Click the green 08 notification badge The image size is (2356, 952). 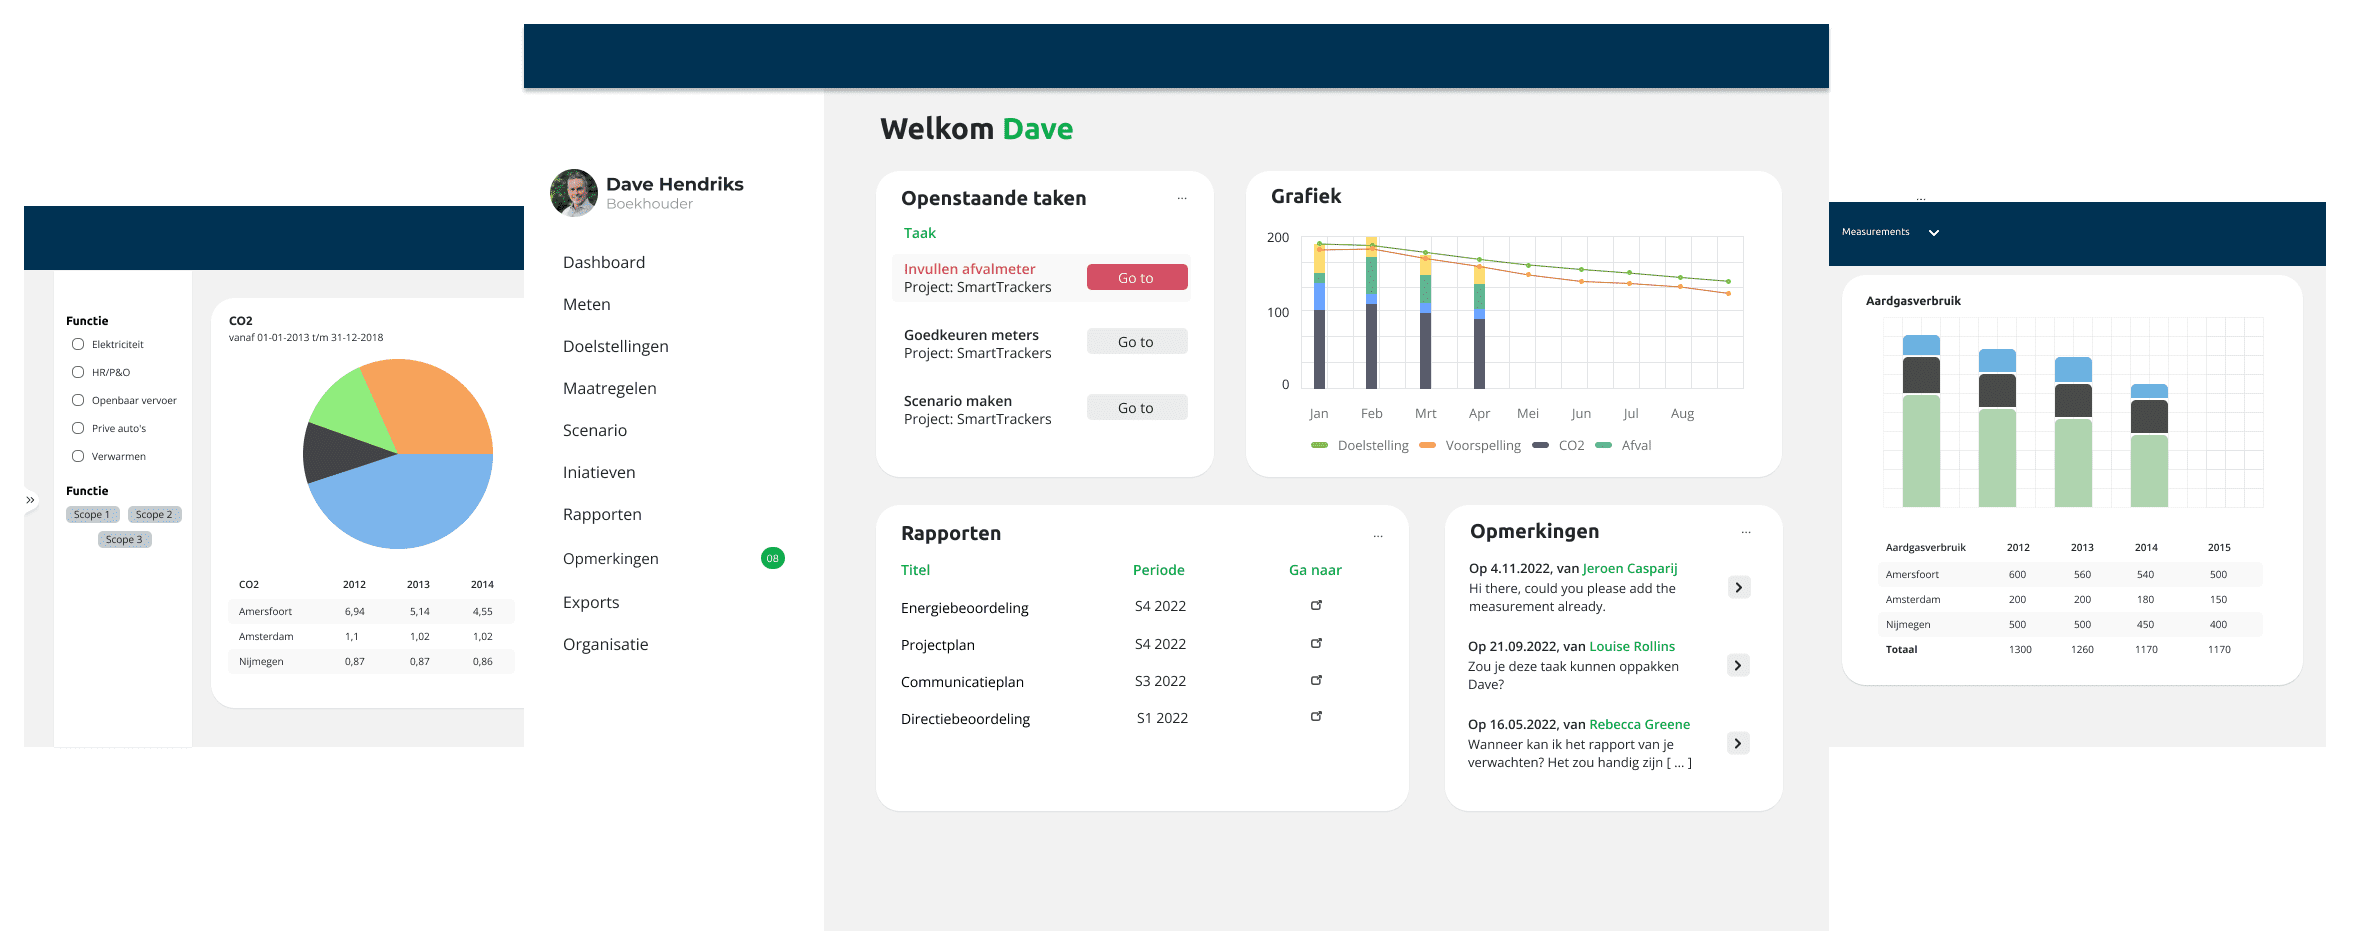772,558
